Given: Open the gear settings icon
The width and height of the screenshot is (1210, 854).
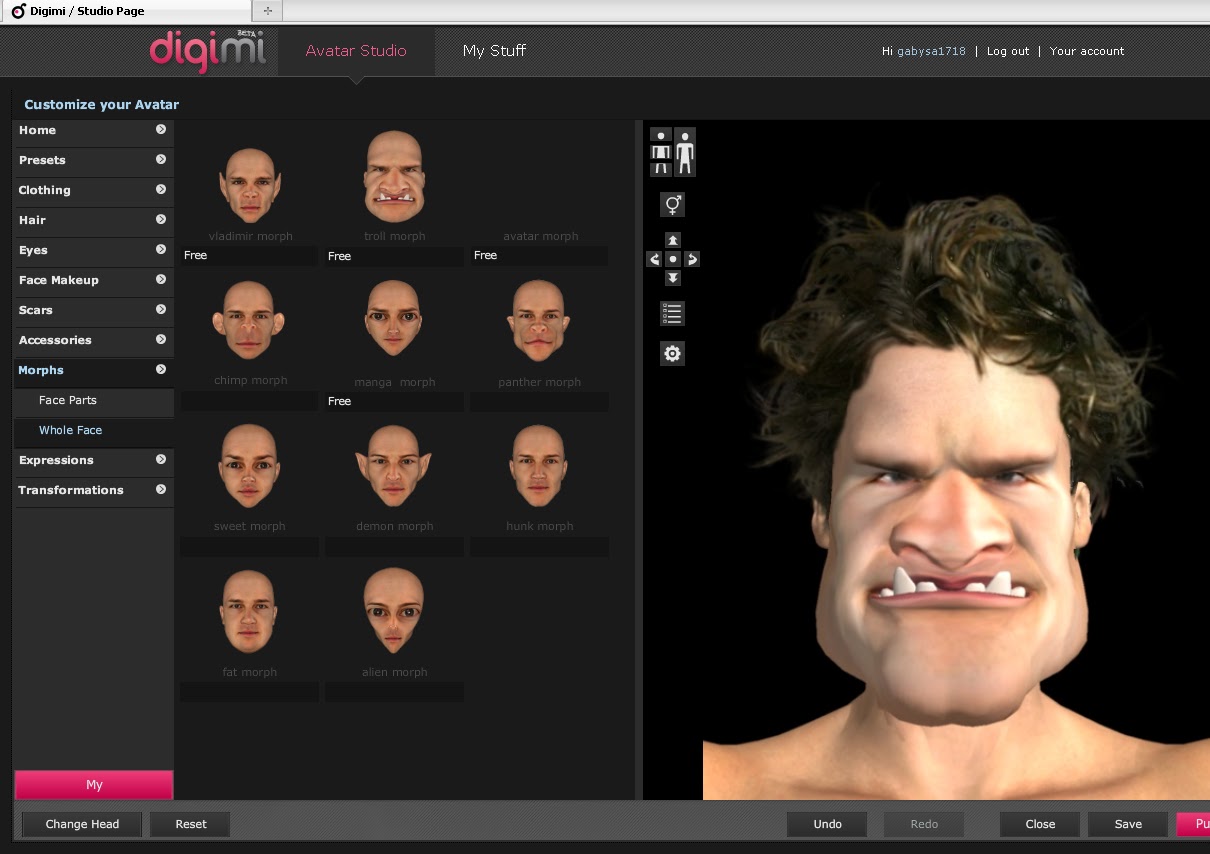Looking at the screenshot, I should [x=673, y=353].
